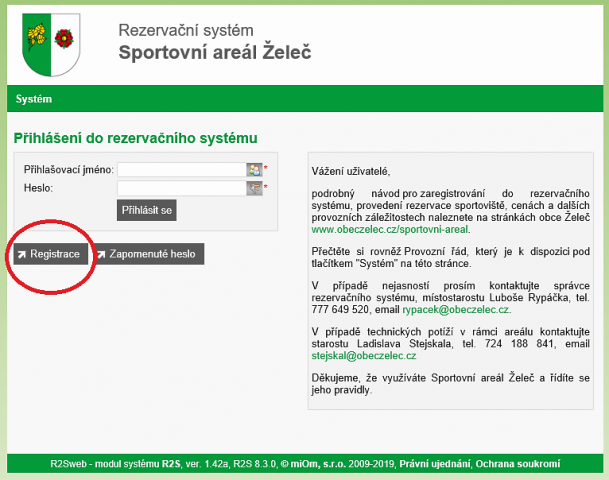
Task: Click the user icon beside the username field
Action: 254,169
